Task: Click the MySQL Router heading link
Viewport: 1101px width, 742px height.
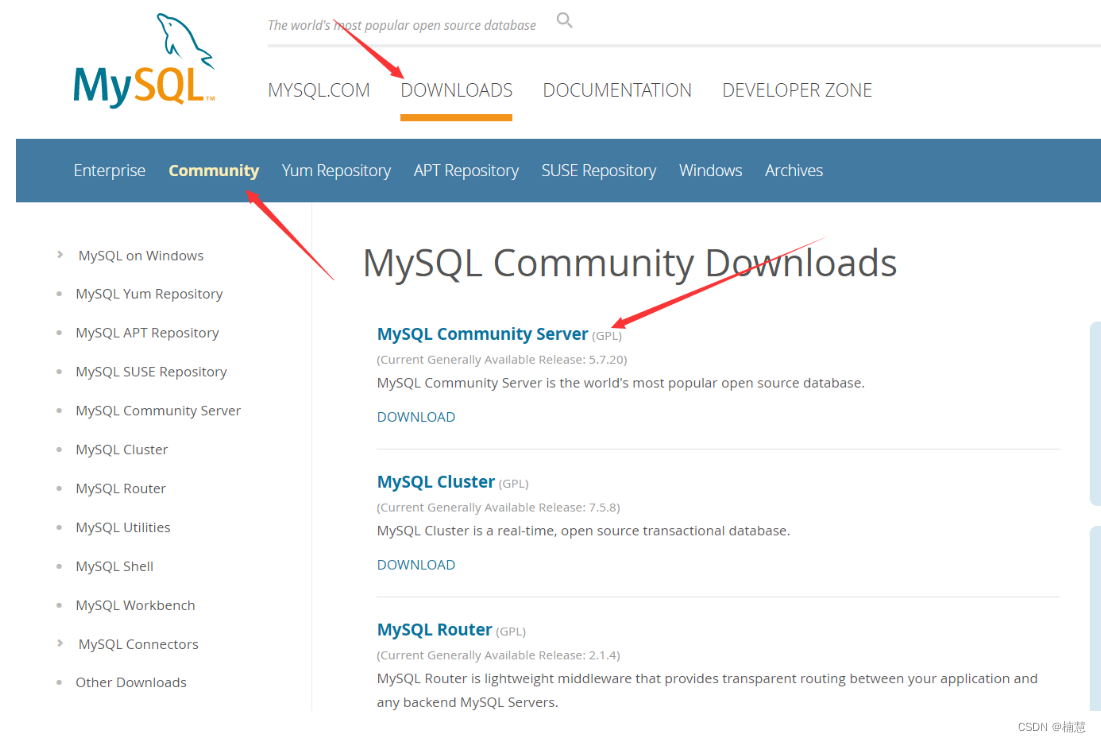Action: [435, 630]
